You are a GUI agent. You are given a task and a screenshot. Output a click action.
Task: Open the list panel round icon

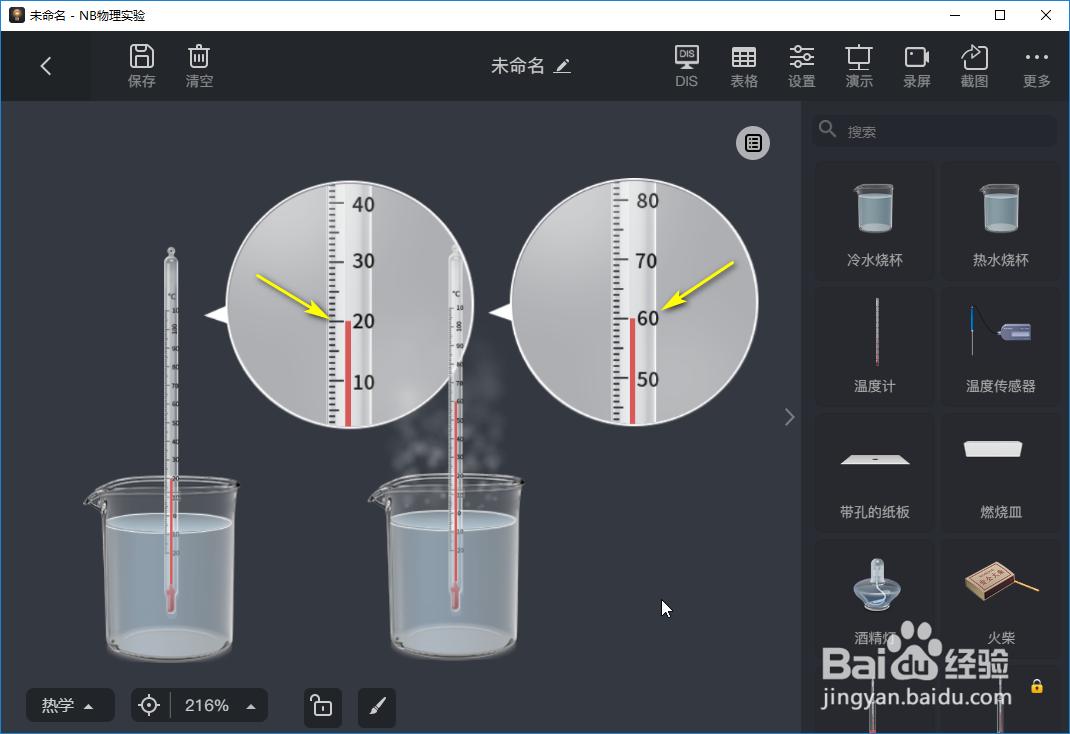753,143
